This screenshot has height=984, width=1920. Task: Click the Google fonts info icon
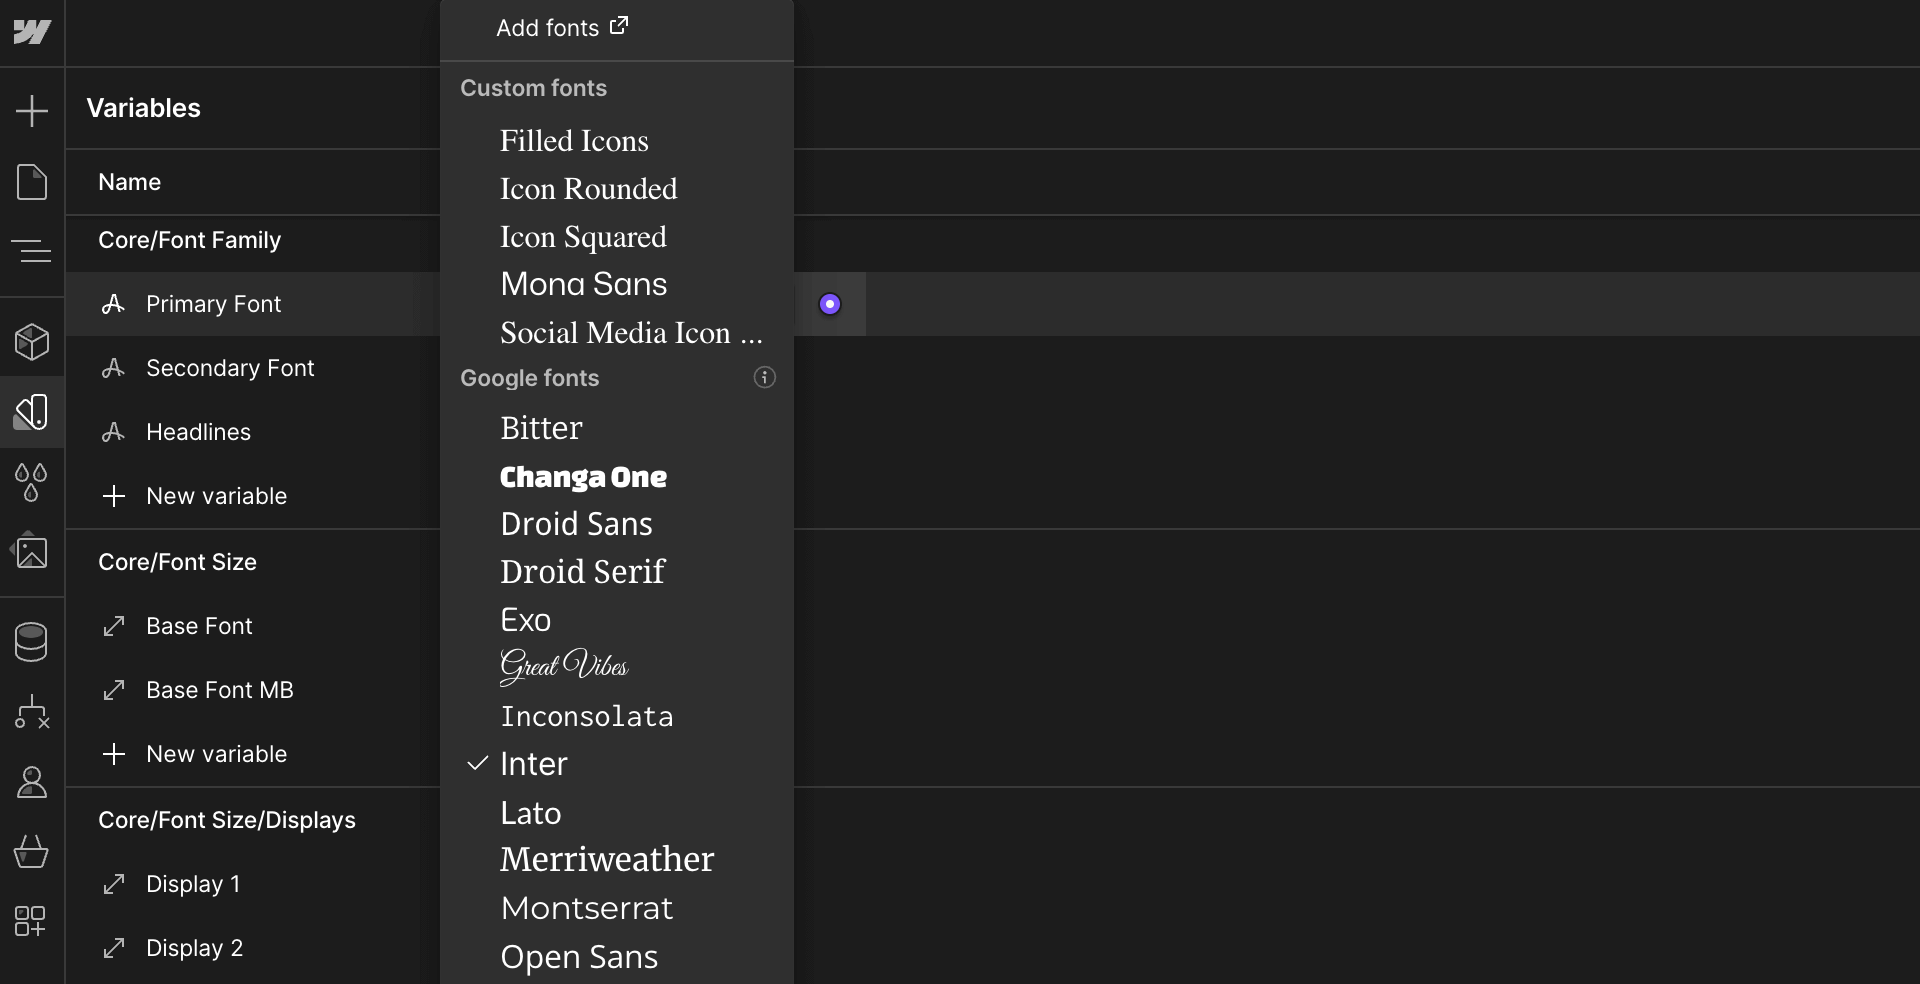tap(764, 378)
